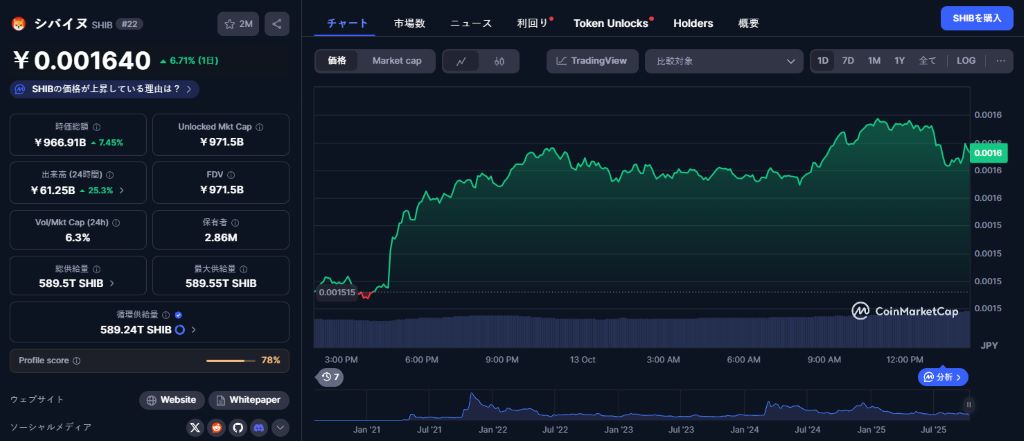
Task: Open the Whitepaper link
Action: click(249, 400)
